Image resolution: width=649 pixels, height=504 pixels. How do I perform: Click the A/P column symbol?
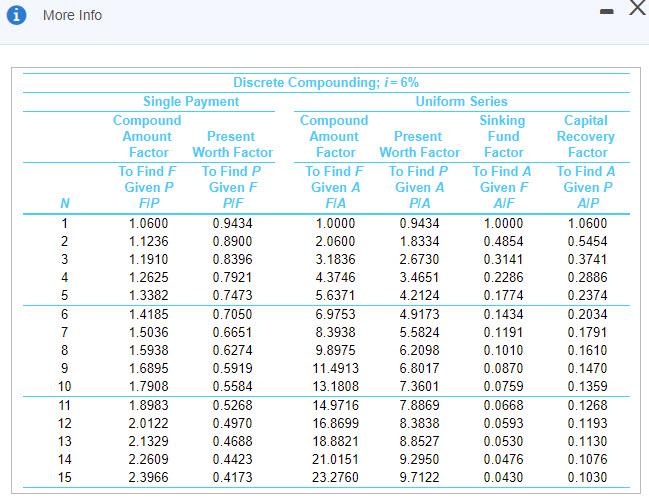588,203
